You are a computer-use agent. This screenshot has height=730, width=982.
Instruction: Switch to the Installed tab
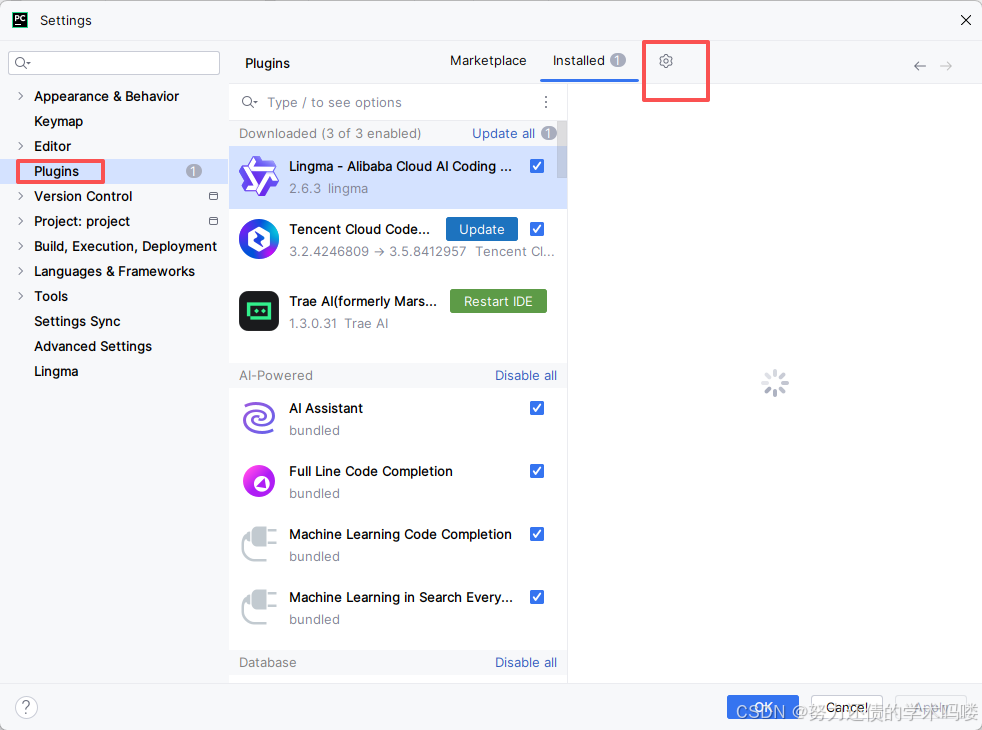589,61
